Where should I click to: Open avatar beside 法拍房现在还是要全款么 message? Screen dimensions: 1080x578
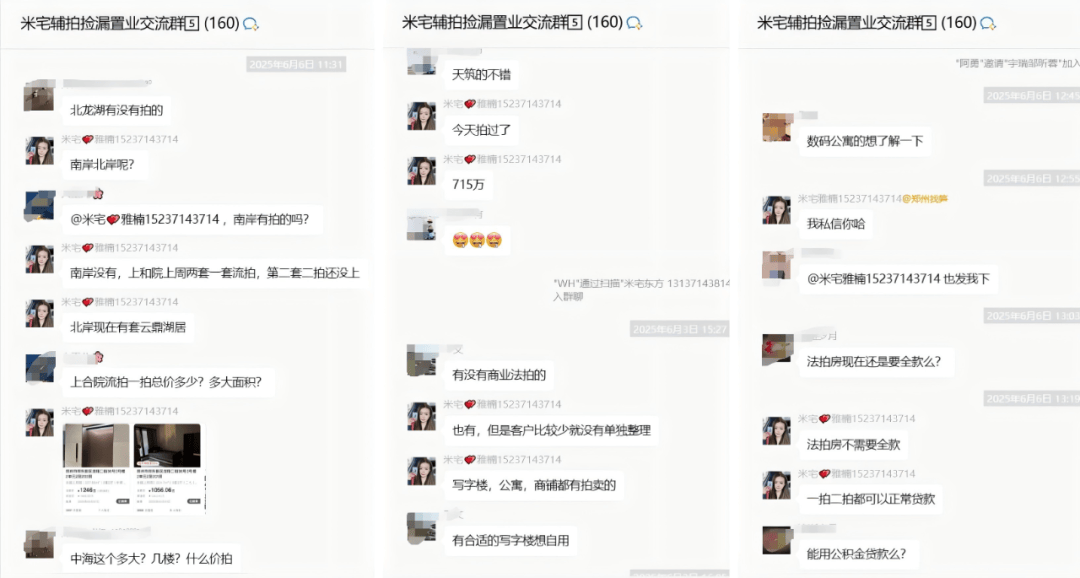777,349
